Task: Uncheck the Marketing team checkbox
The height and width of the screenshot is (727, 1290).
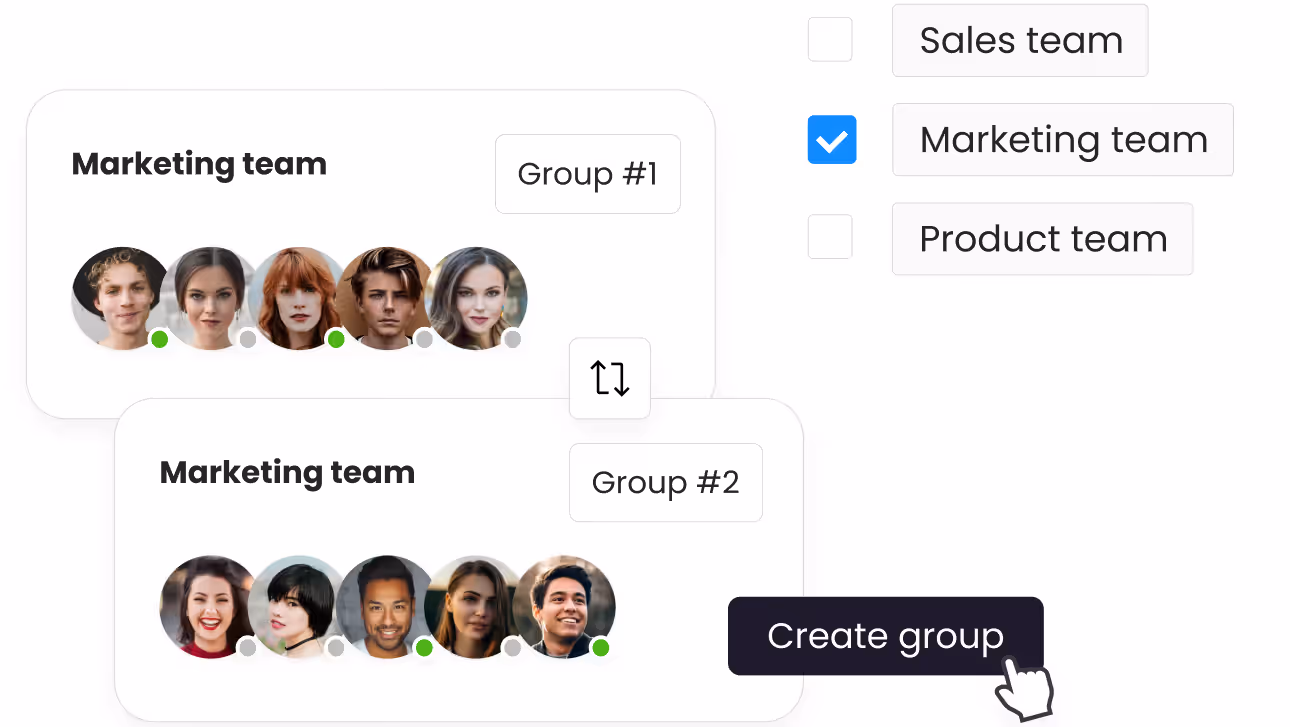Action: pyautogui.click(x=832, y=140)
